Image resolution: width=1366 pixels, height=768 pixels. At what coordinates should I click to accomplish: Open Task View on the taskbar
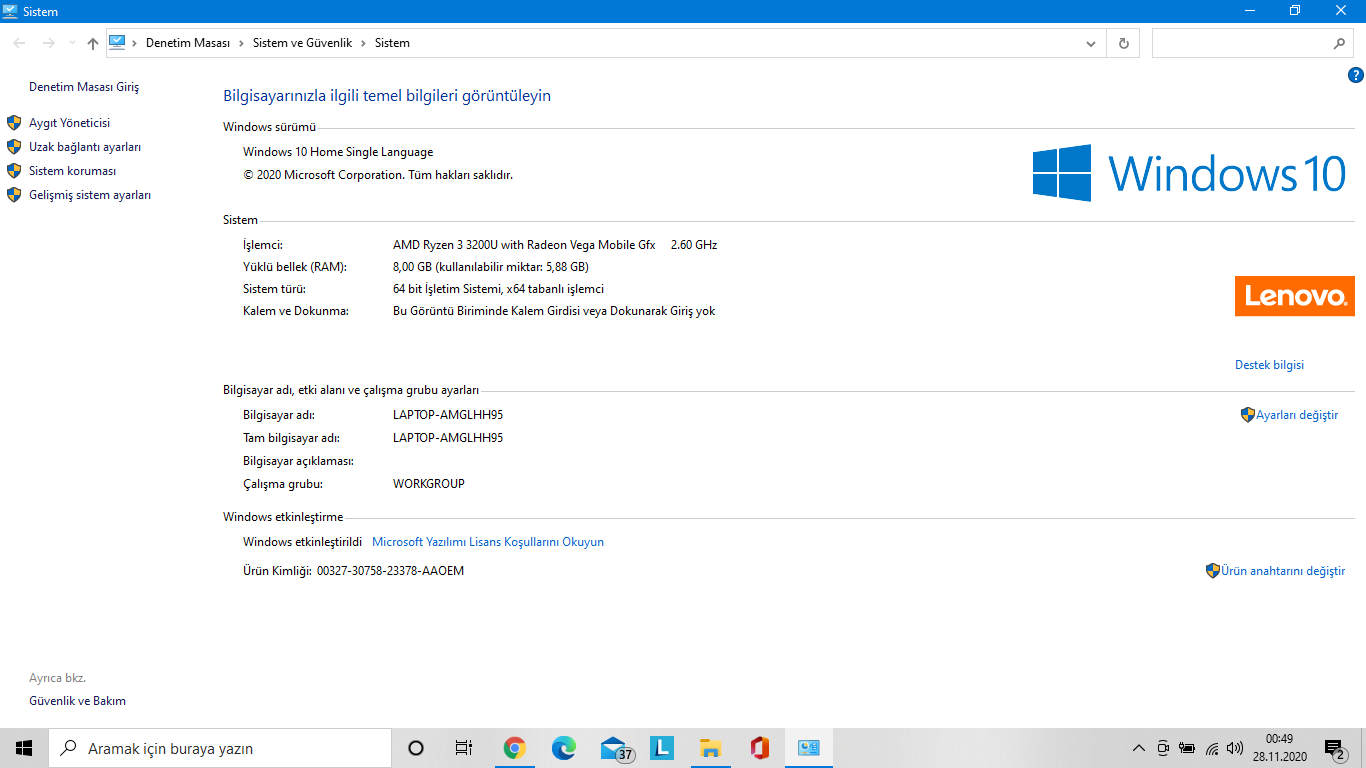click(x=464, y=748)
